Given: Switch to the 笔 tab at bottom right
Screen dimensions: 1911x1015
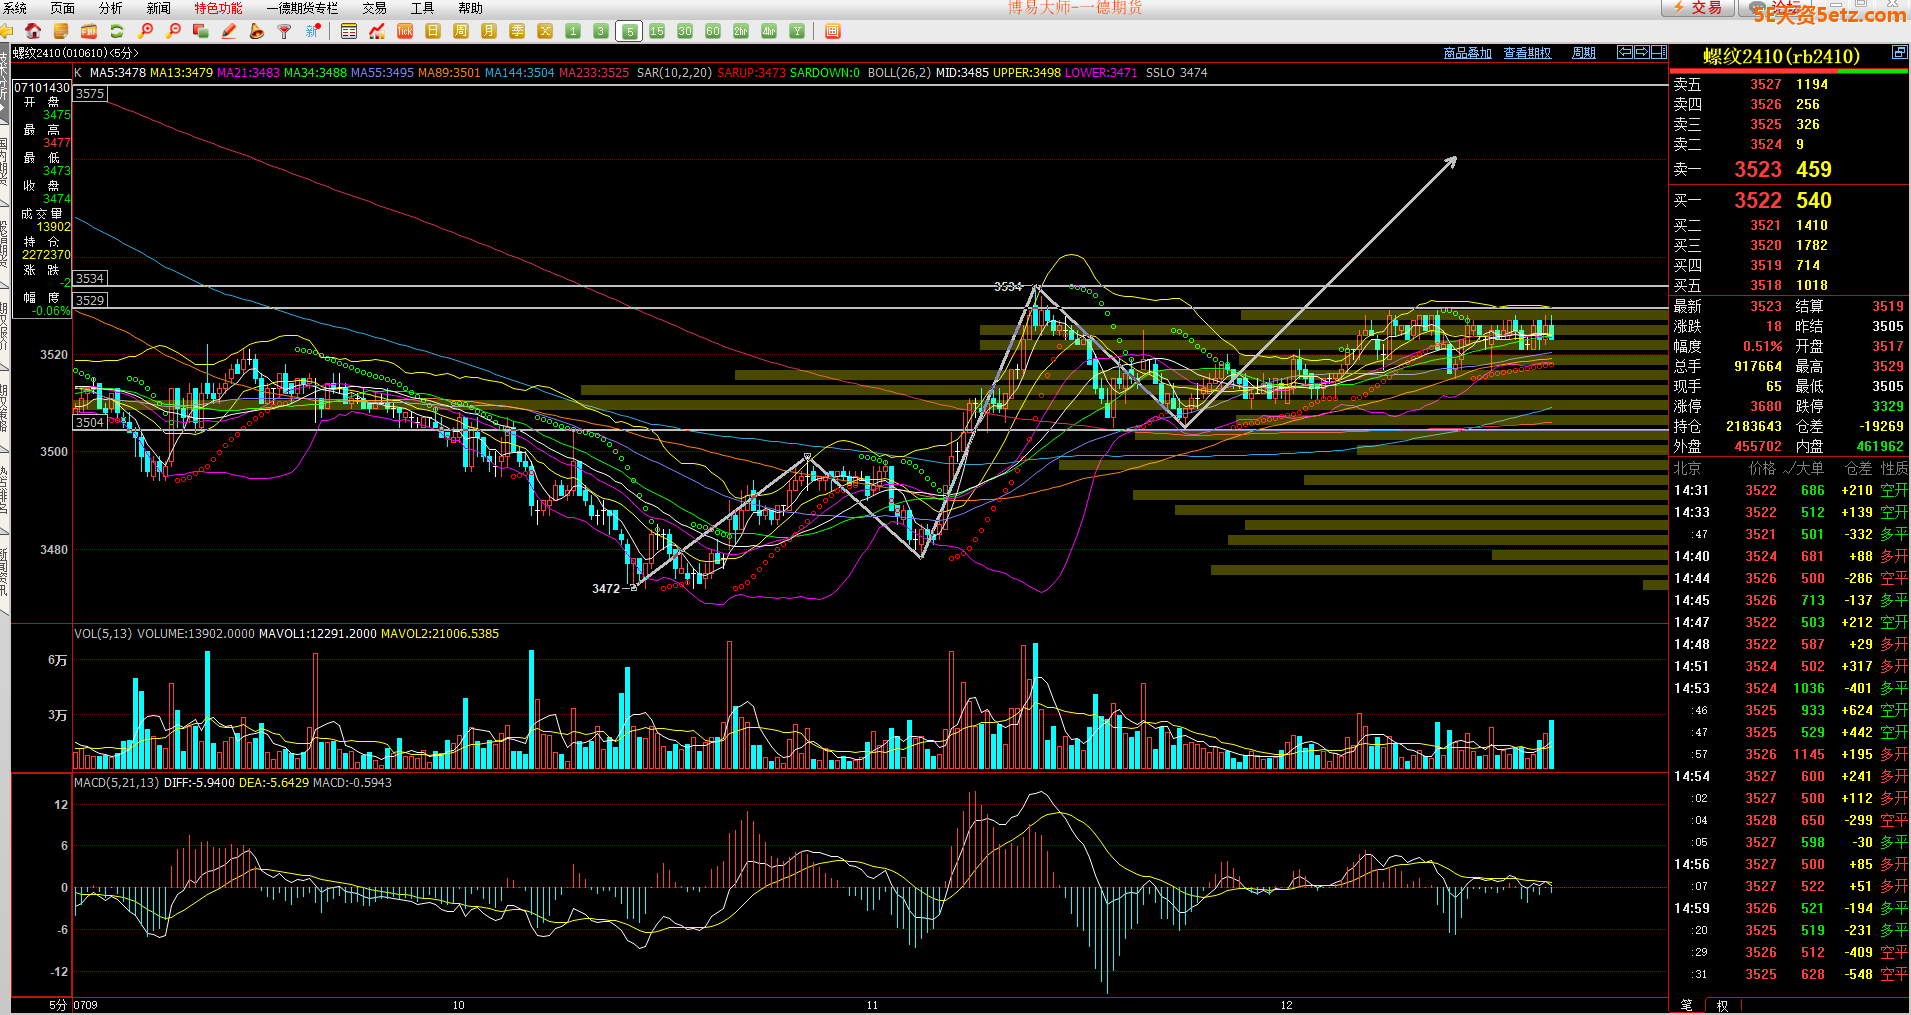Looking at the screenshot, I should point(1687,1005).
